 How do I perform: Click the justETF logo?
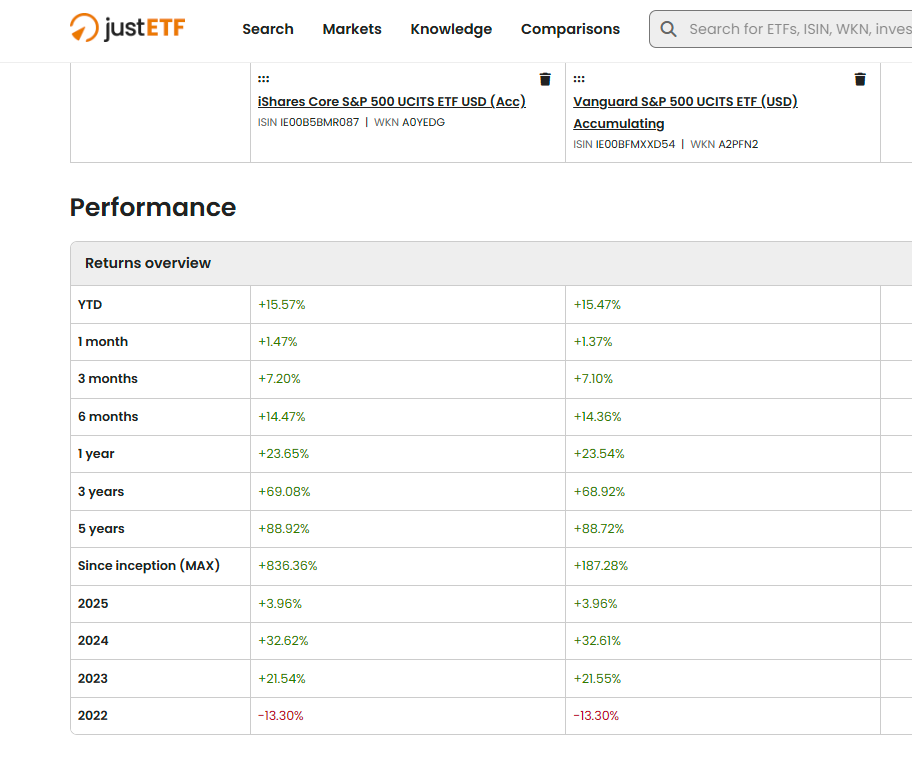[x=127, y=28]
